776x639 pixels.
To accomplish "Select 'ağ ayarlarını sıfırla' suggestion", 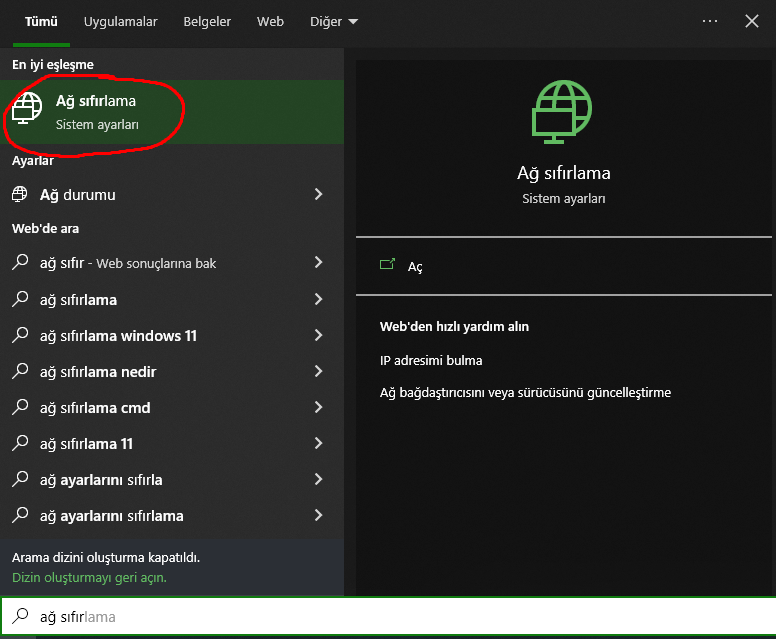I will (x=172, y=479).
